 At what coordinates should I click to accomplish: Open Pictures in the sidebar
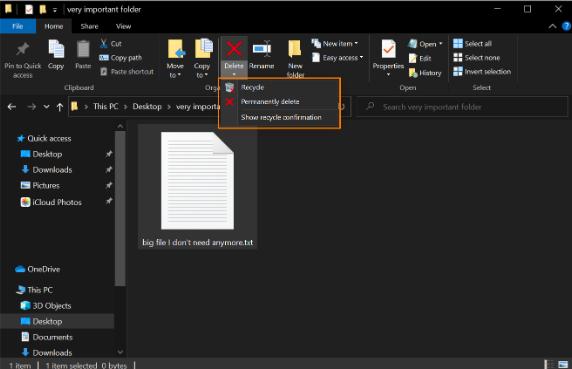tap(46, 185)
